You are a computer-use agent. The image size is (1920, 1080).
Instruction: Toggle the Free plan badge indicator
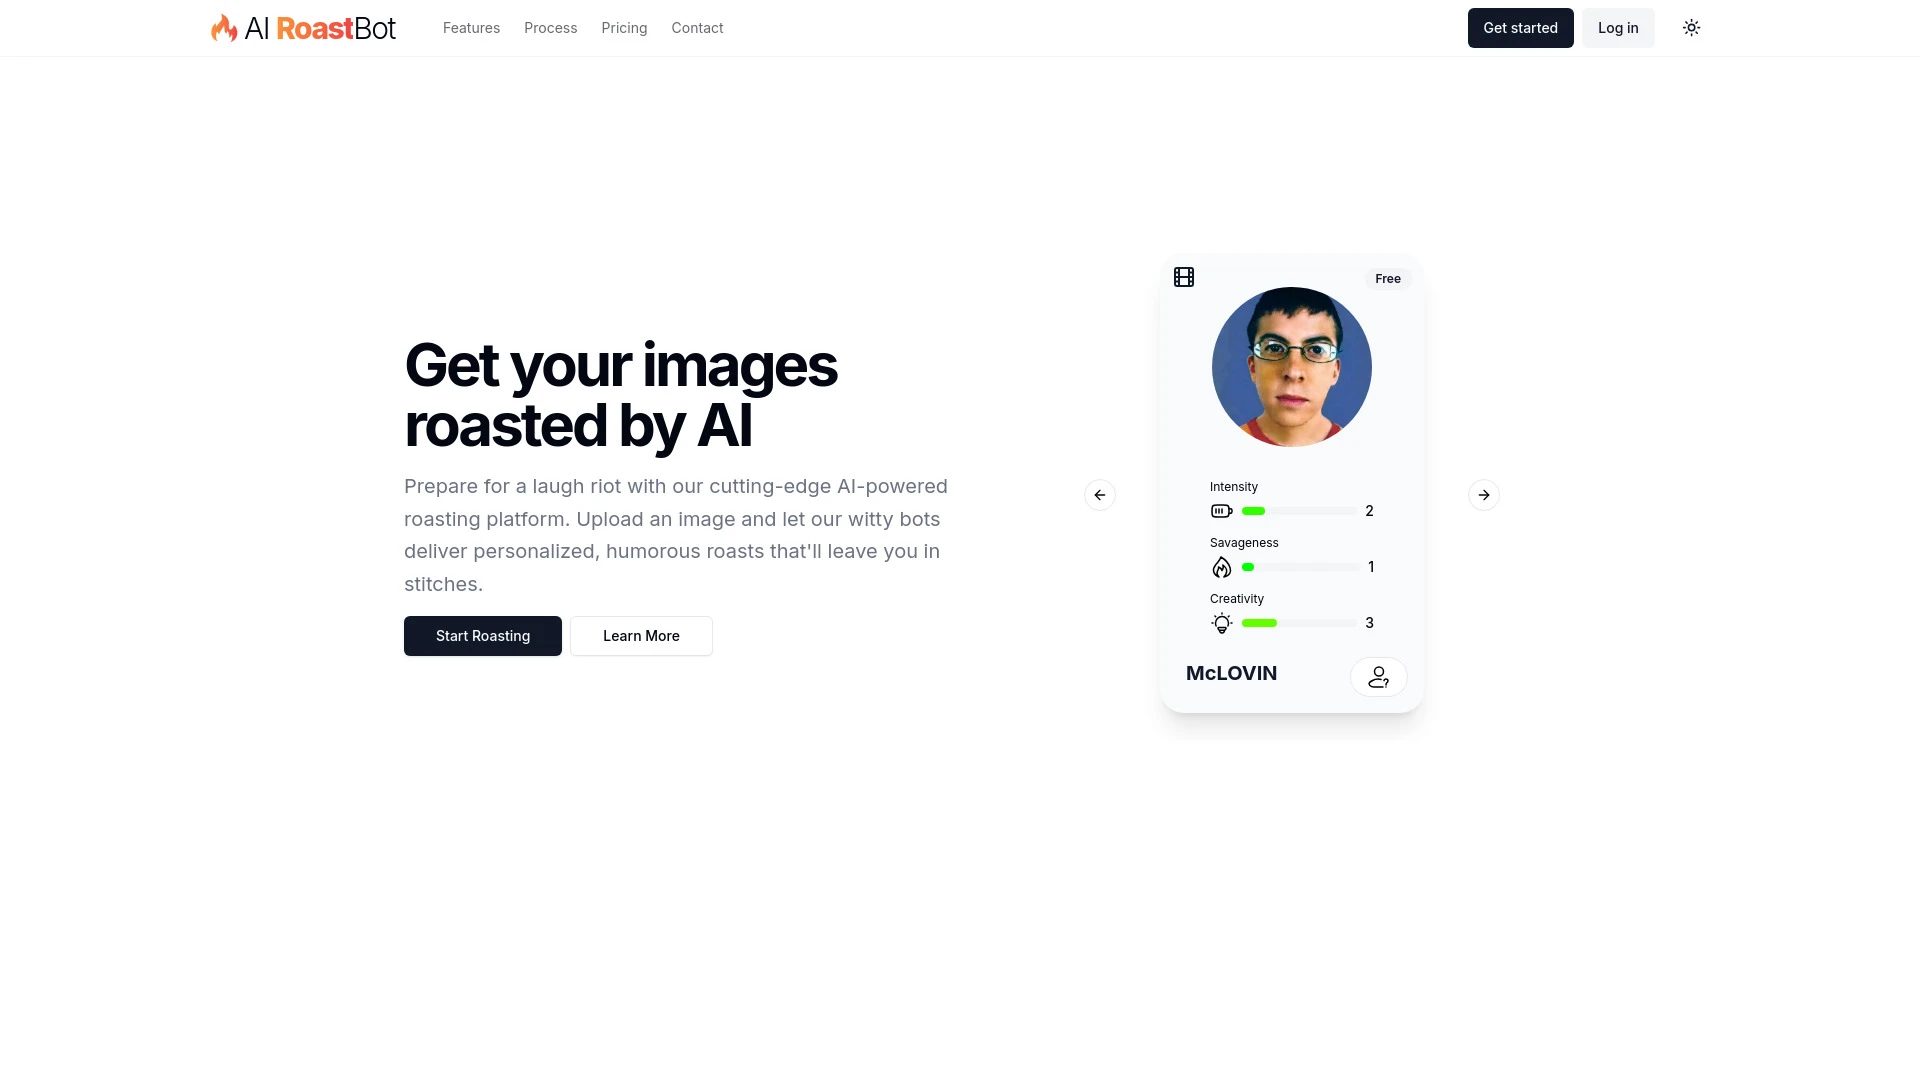point(1387,278)
